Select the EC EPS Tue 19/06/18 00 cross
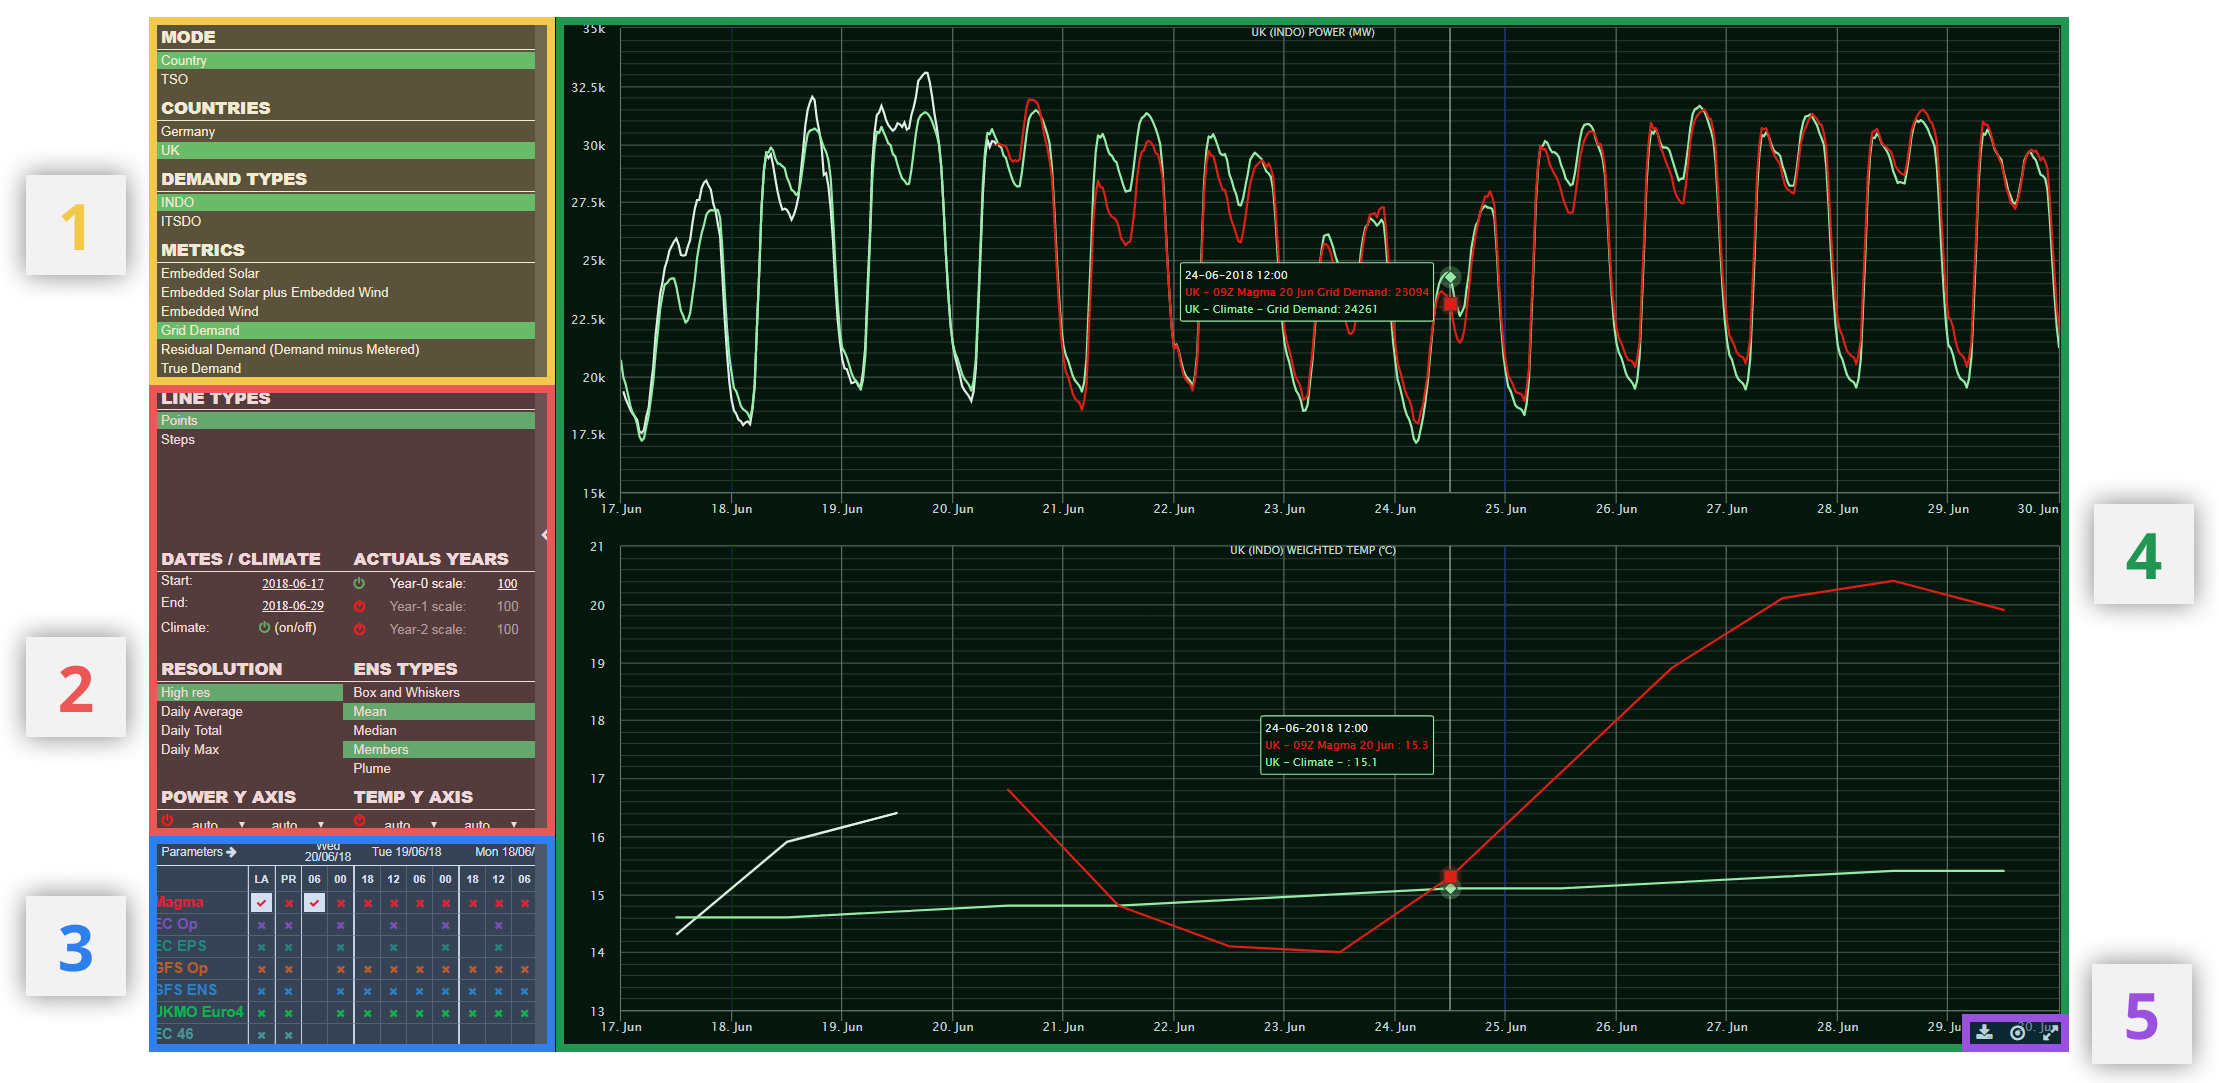Image resolution: width=2219 pixels, height=1083 pixels. (445, 947)
